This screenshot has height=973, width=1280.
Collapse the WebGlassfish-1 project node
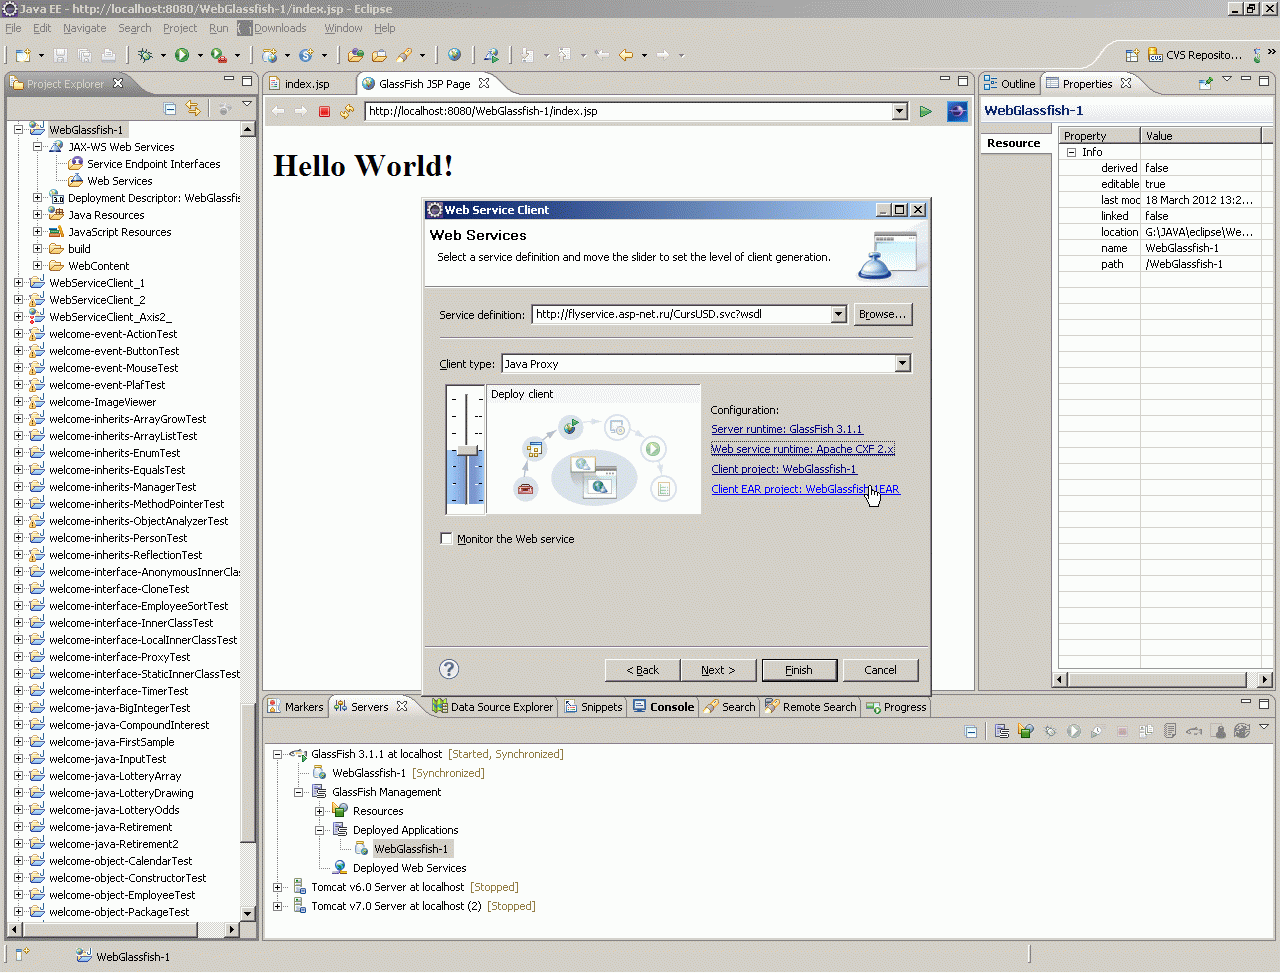(18, 130)
